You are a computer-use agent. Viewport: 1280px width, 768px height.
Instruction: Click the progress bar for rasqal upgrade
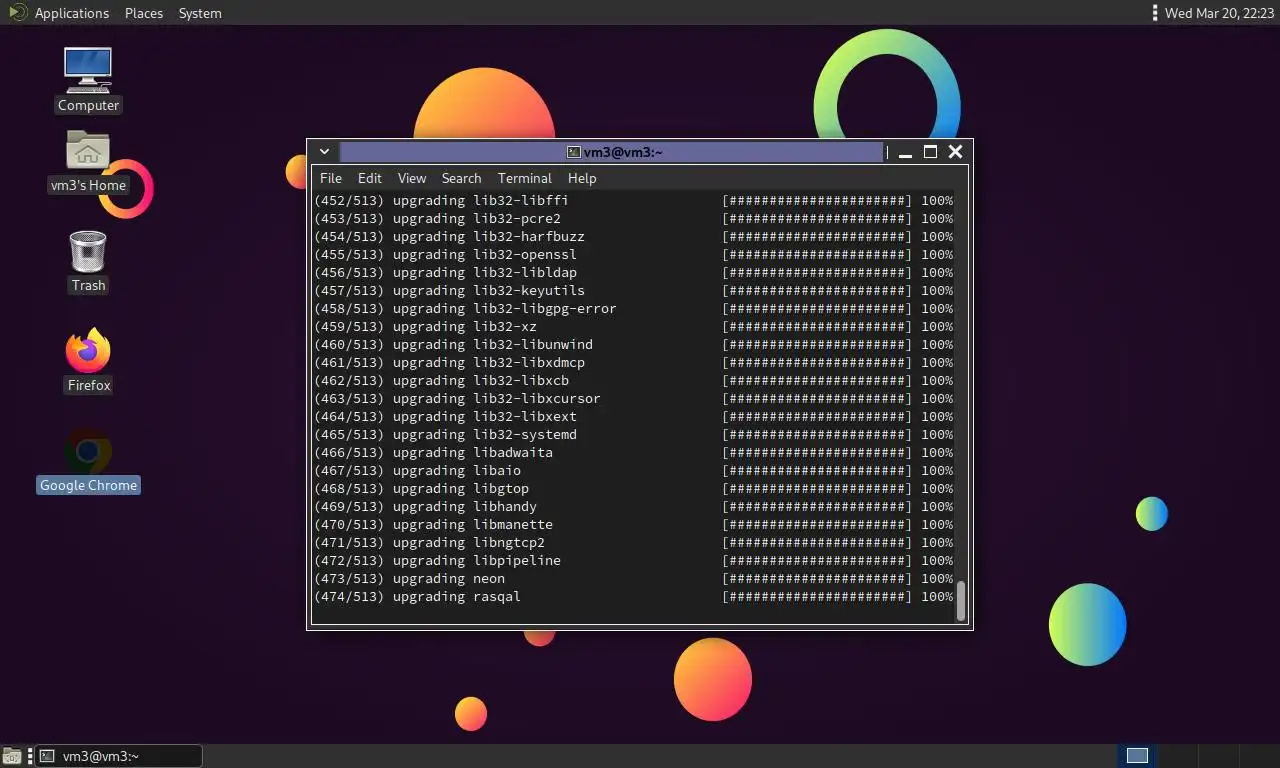pyautogui.click(x=817, y=596)
